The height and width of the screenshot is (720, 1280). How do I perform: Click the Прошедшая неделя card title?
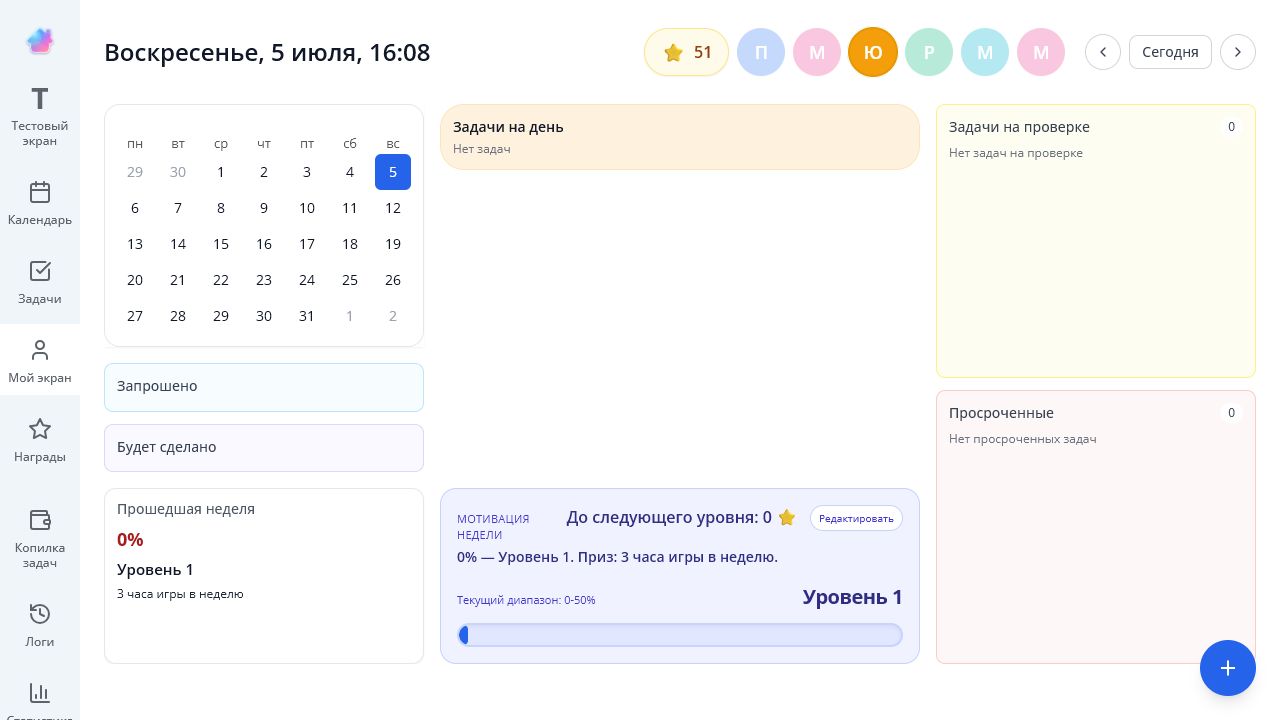(186, 509)
